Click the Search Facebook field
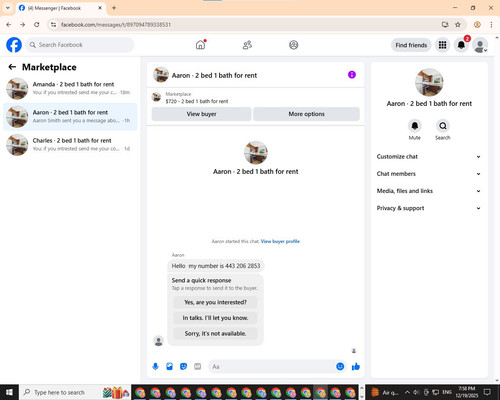This screenshot has width=500, height=400. 80,45
